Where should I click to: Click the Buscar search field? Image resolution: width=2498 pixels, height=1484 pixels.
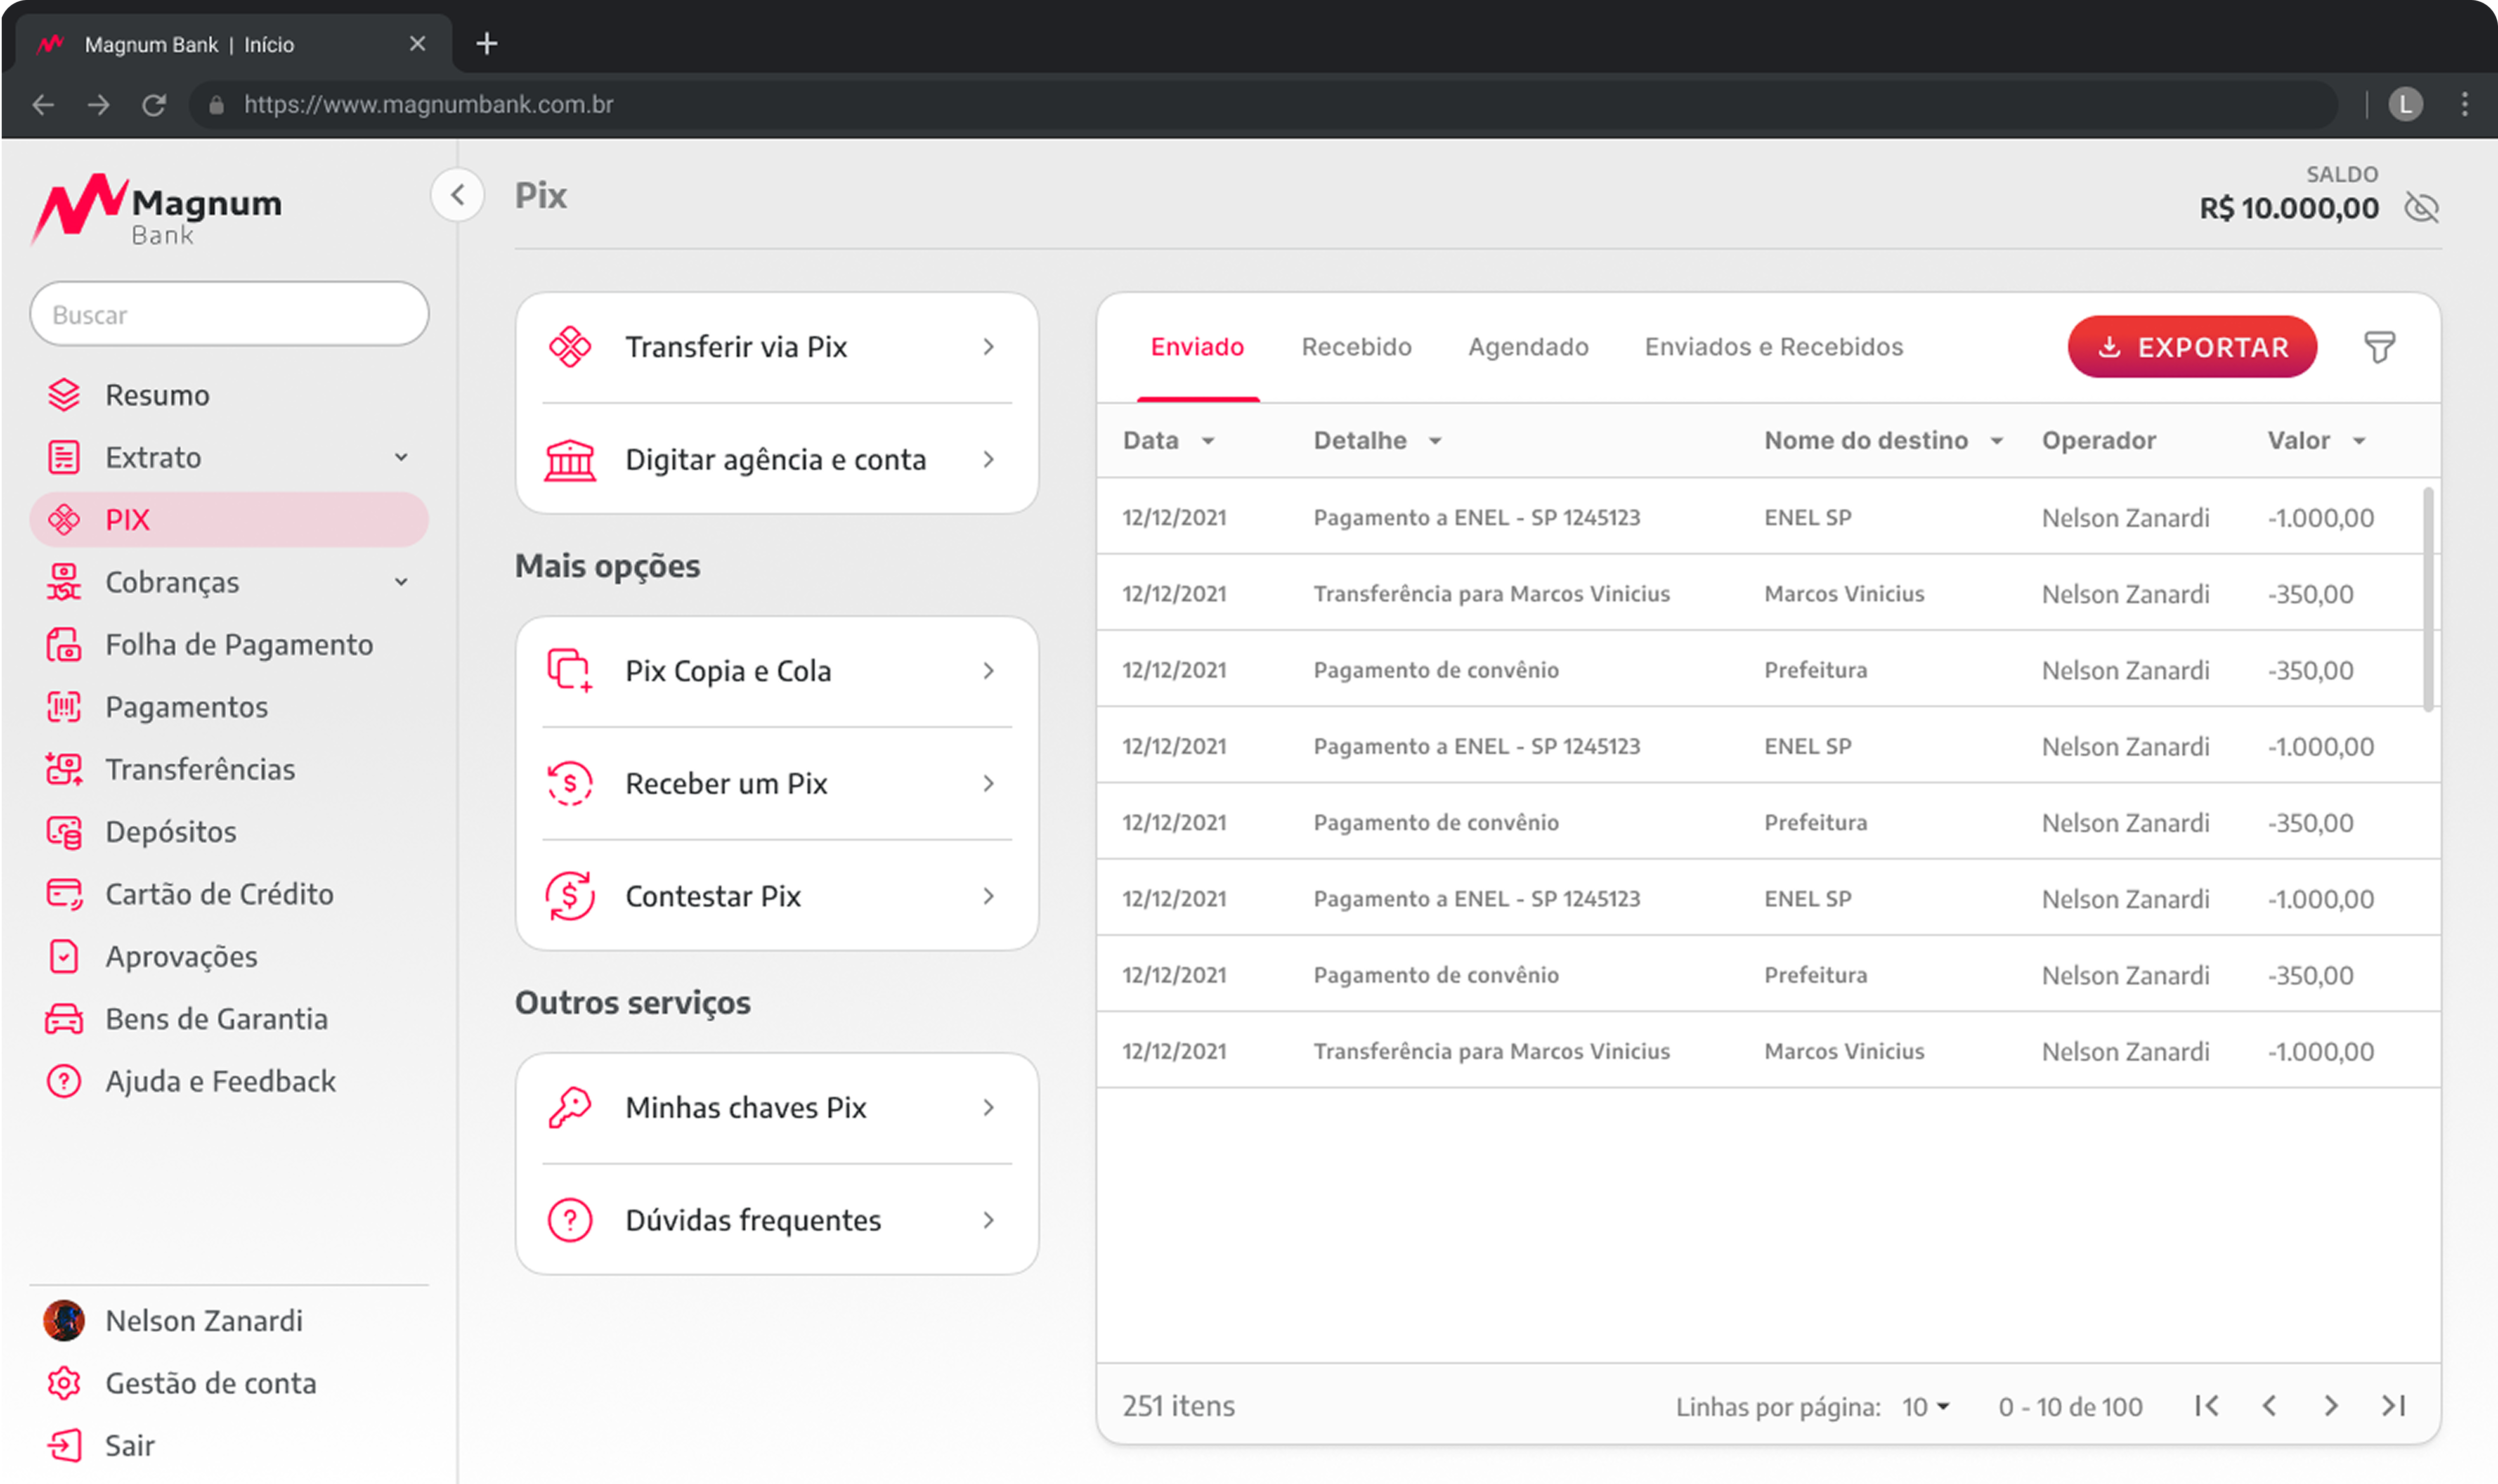[x=229, y=315]
